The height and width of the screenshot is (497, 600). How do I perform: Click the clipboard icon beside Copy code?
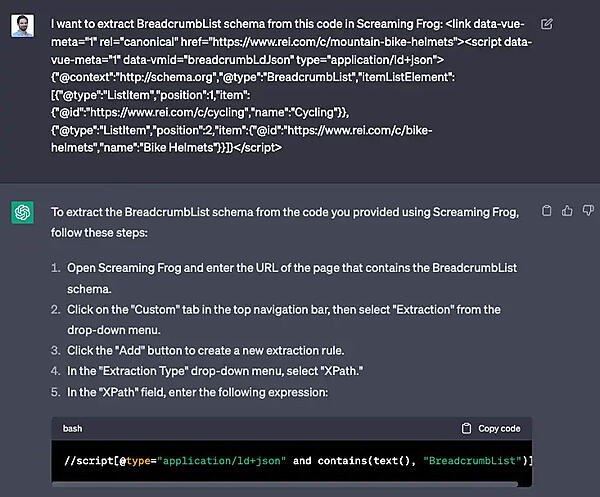click(467, 428)
